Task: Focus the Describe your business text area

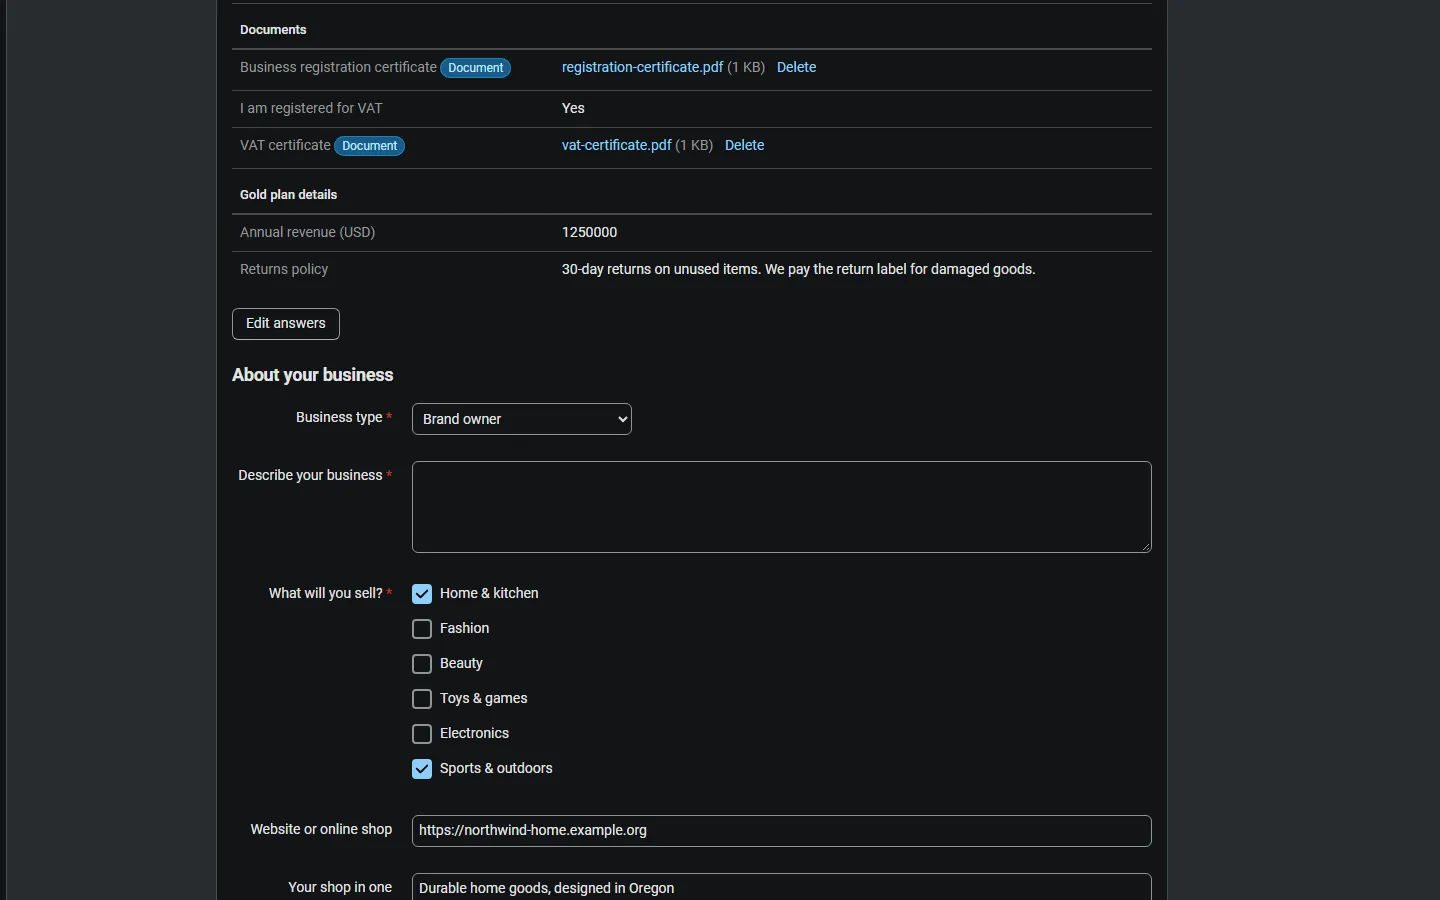Action: pyautogui.click(x=782, y=507)
